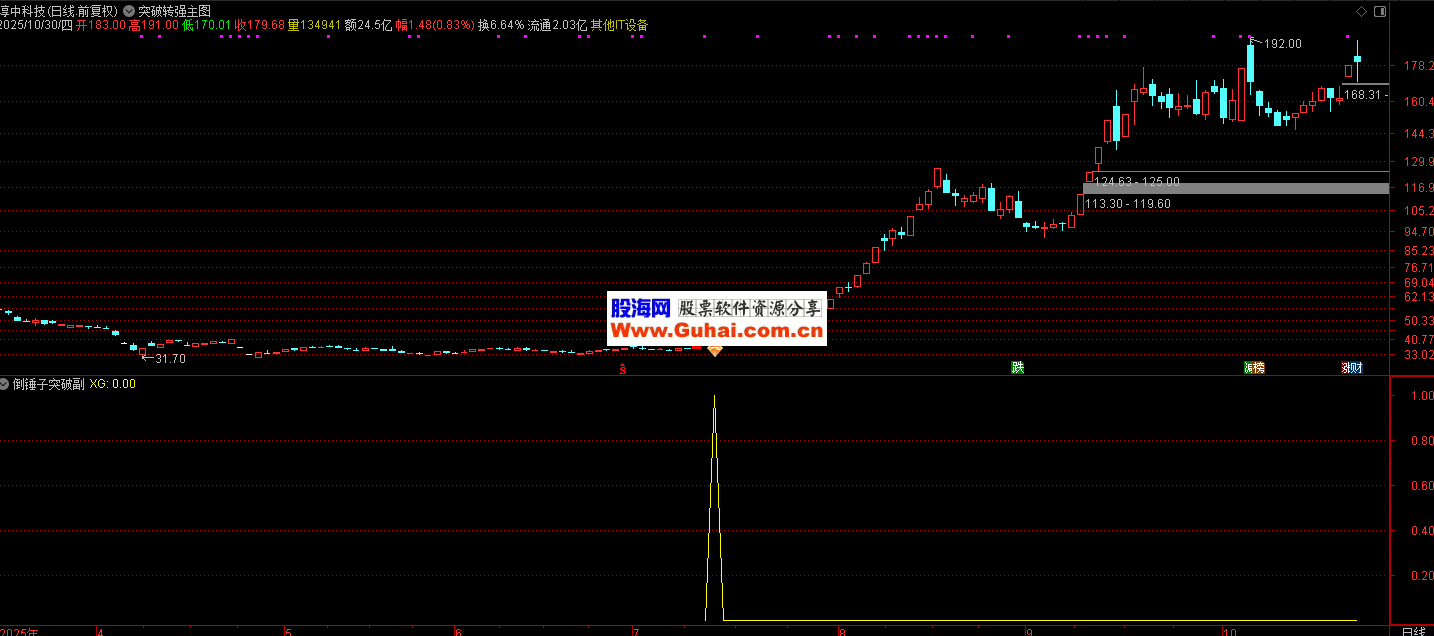Image resolution: width=1434 pixels, height=636 pixels.
Task: Select the 124.63 - 125.00 gap band
Action: click(1137, 182)
